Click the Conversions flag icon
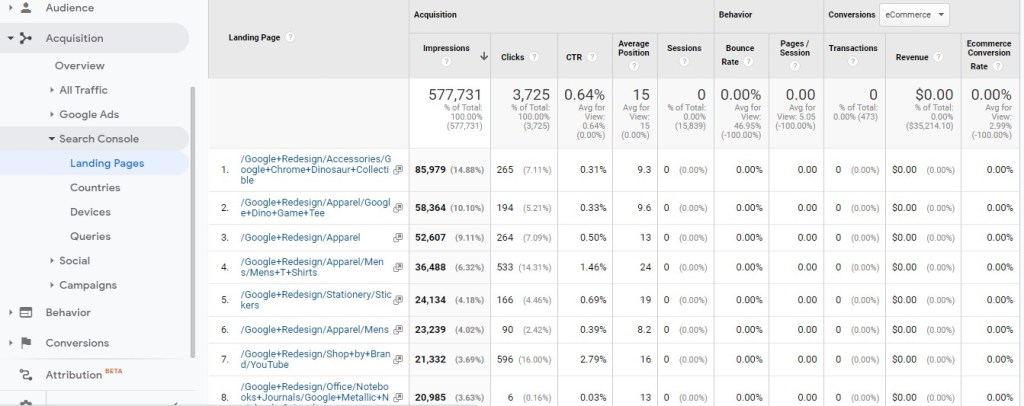The height and width of the screenshot is (406, 1024). click(x=25, y=343)
